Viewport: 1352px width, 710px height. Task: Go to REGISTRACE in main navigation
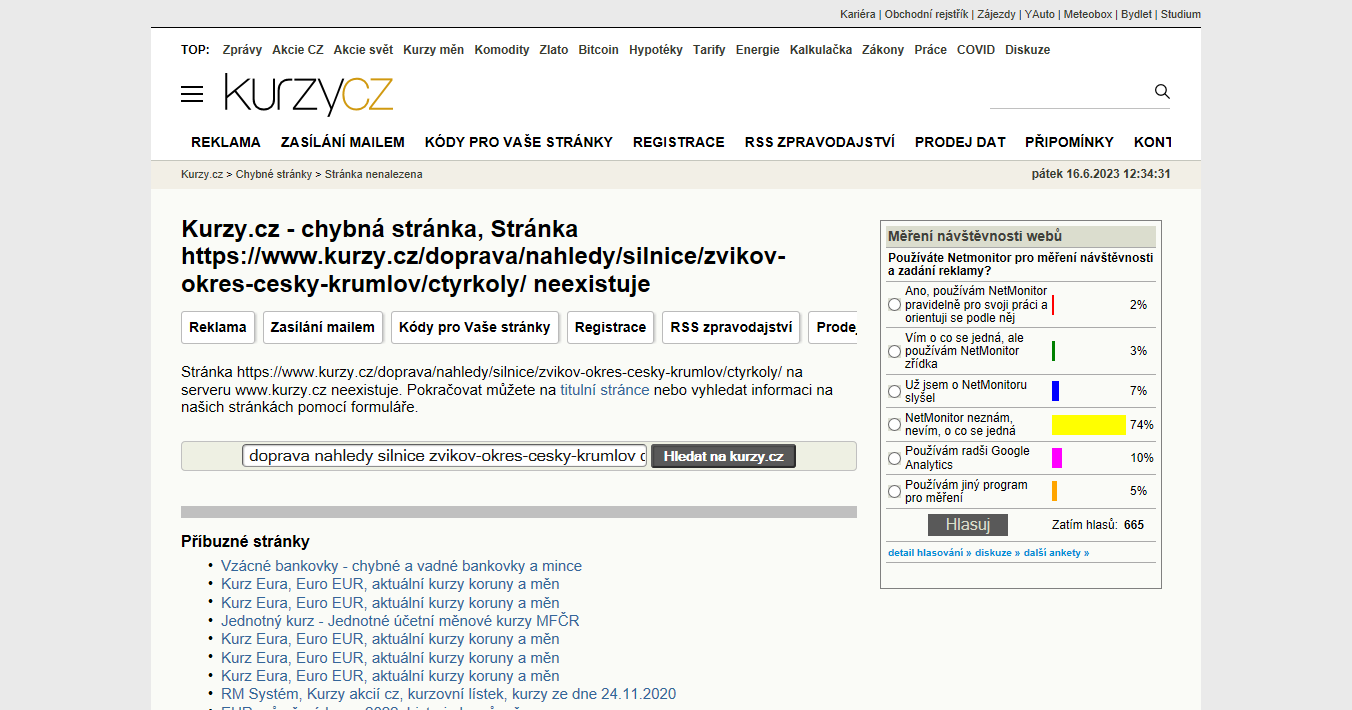point(679,142)
